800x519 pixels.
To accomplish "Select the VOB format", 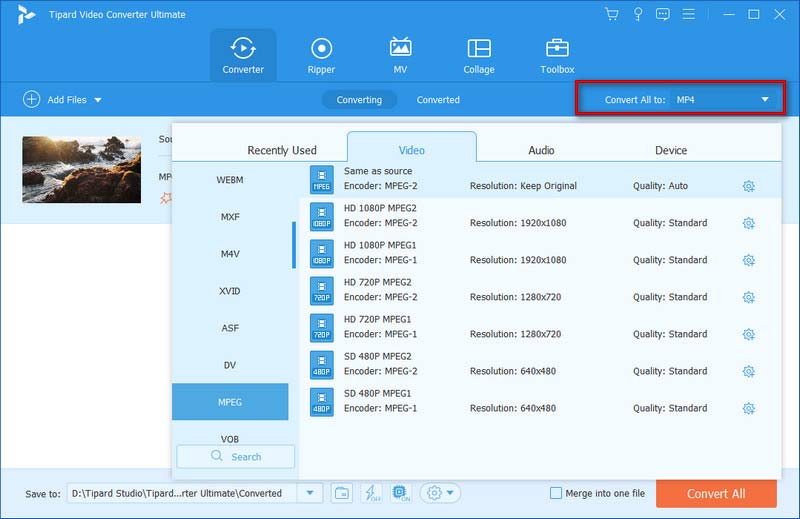I will pos(230,438).
